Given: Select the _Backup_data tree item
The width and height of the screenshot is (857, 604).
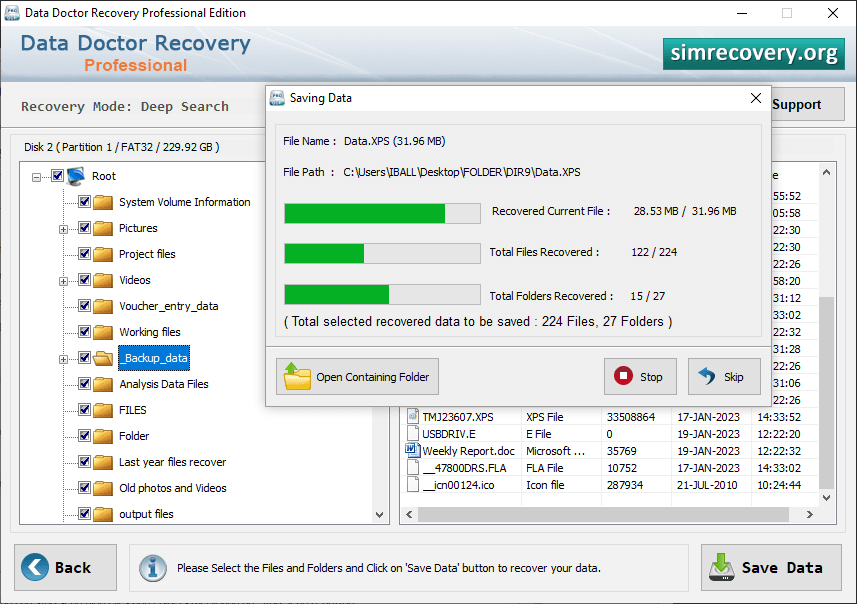Looking at the screenshot, I should [x=154, y=358].
